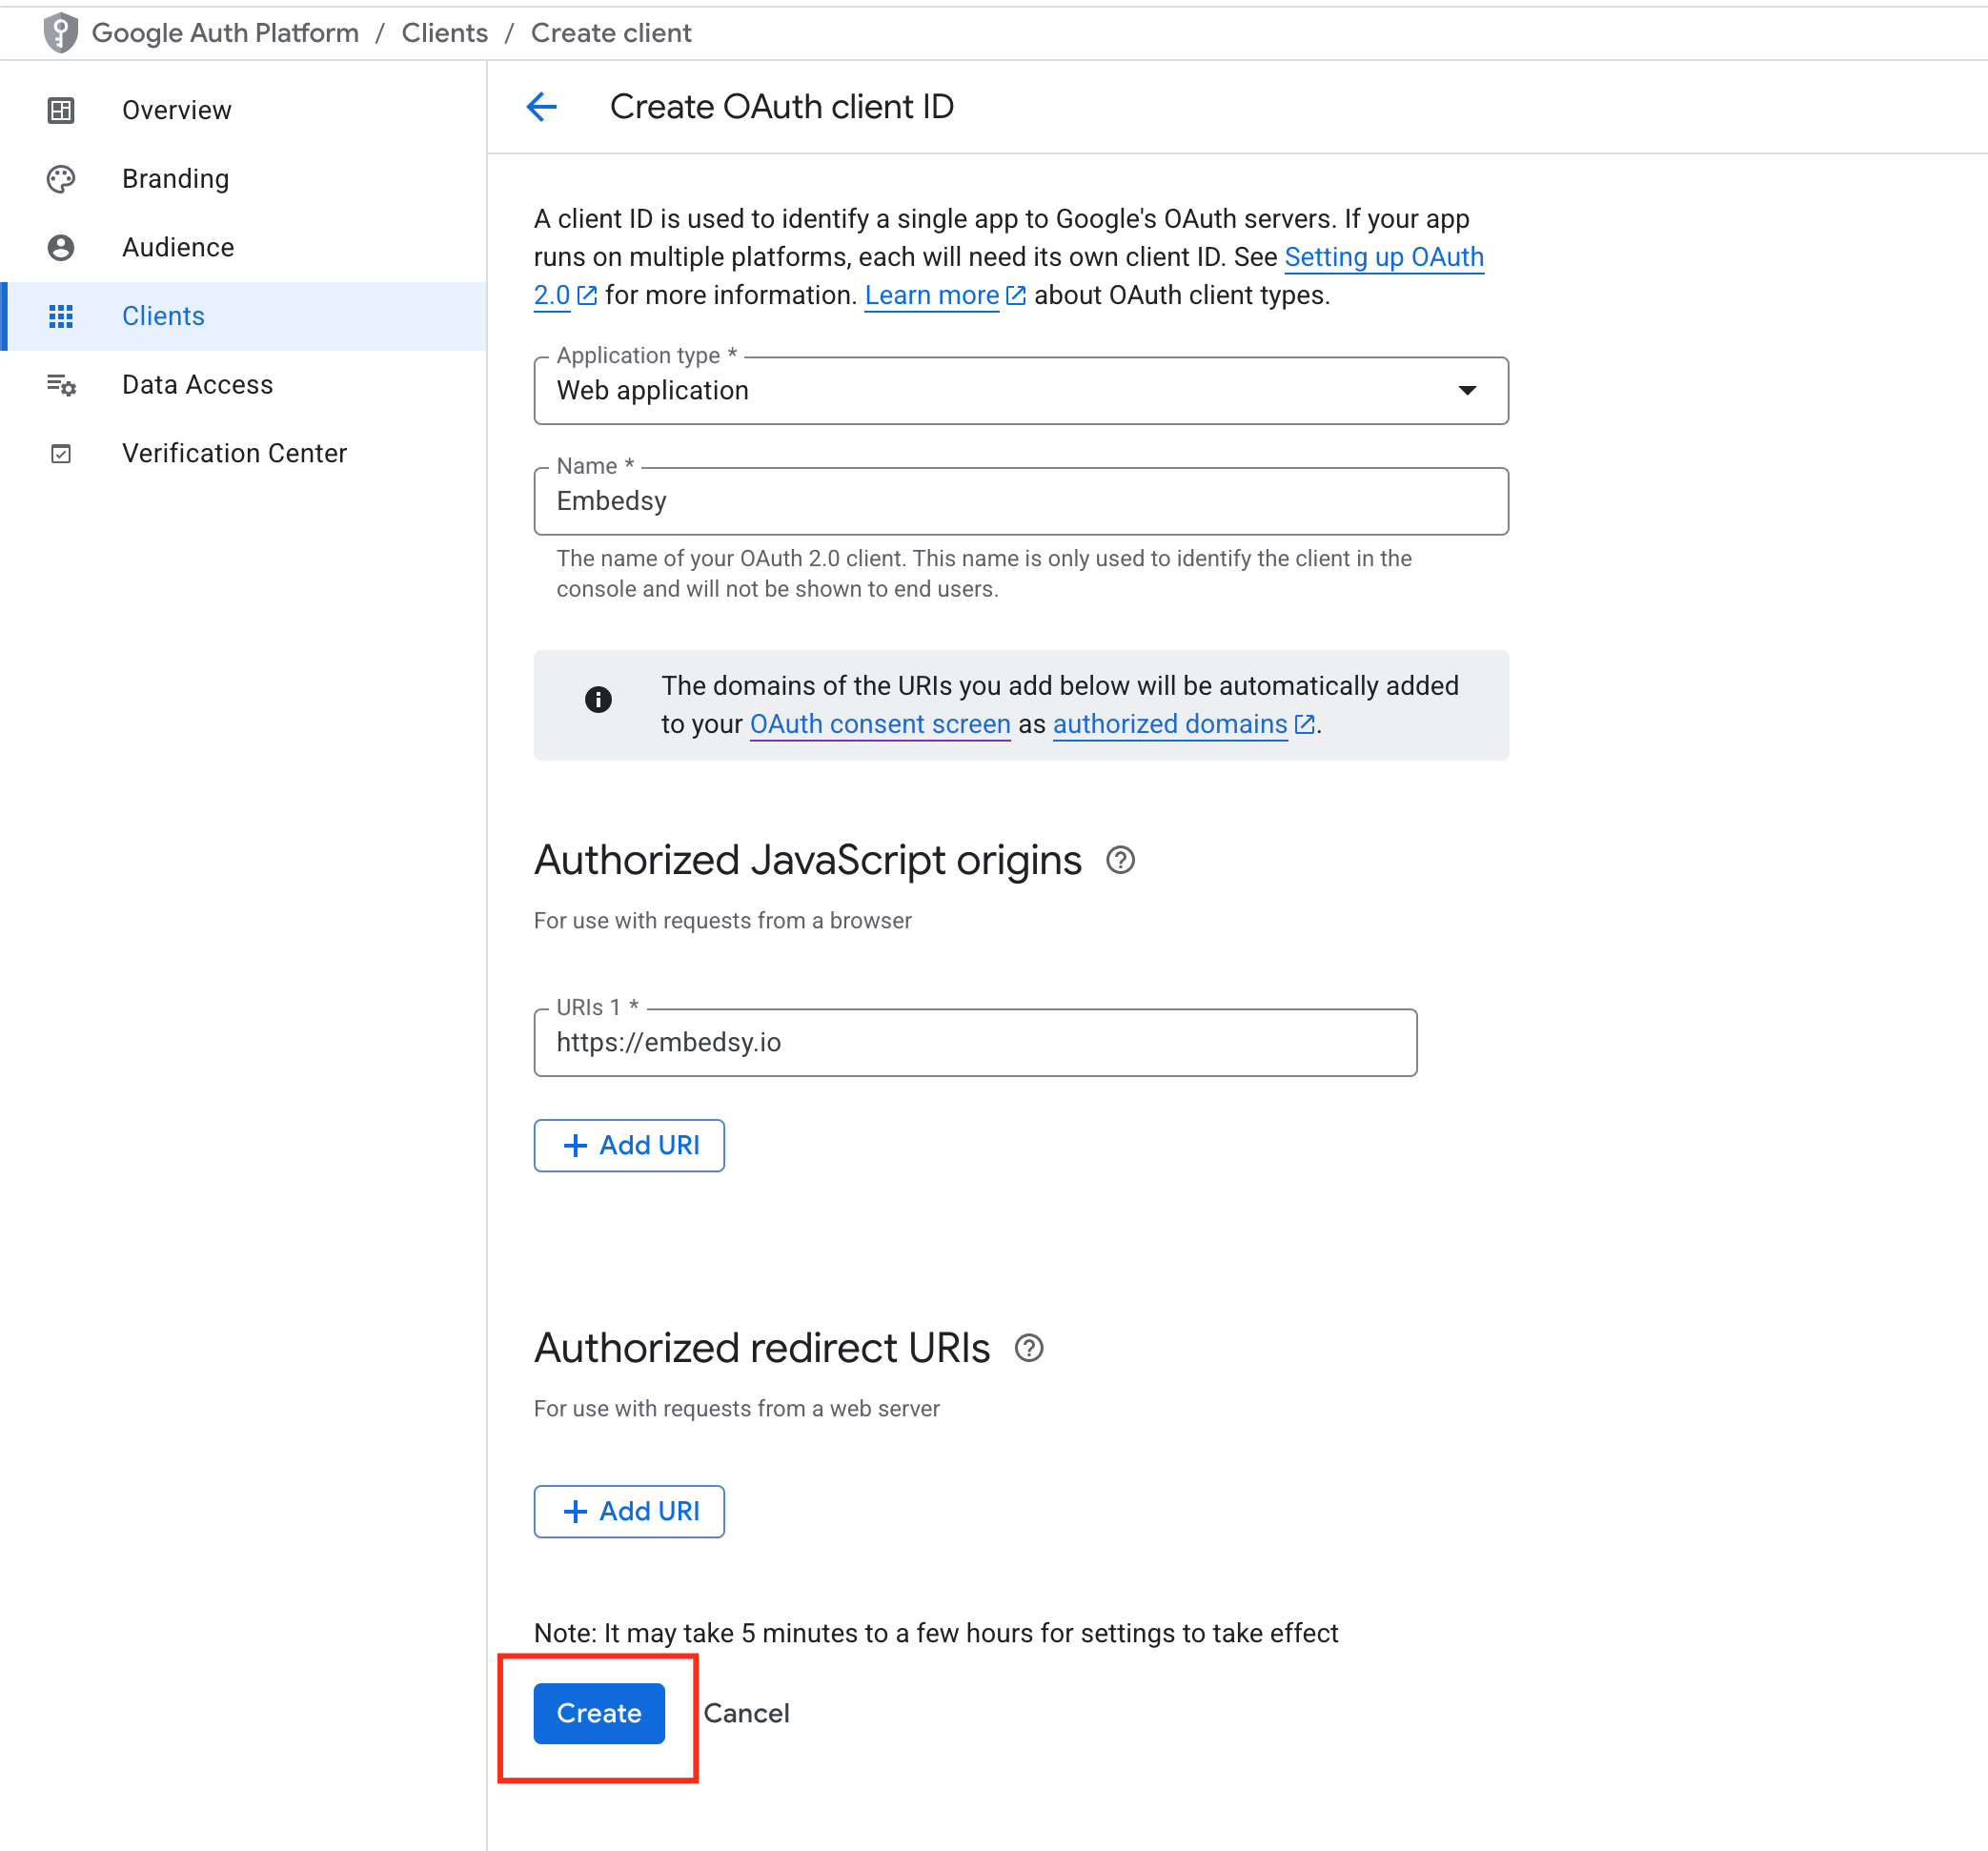Viewport: 1988px width, 1851px height.
Task: Open the OAuth consent screen link
Action: (878, 724)
